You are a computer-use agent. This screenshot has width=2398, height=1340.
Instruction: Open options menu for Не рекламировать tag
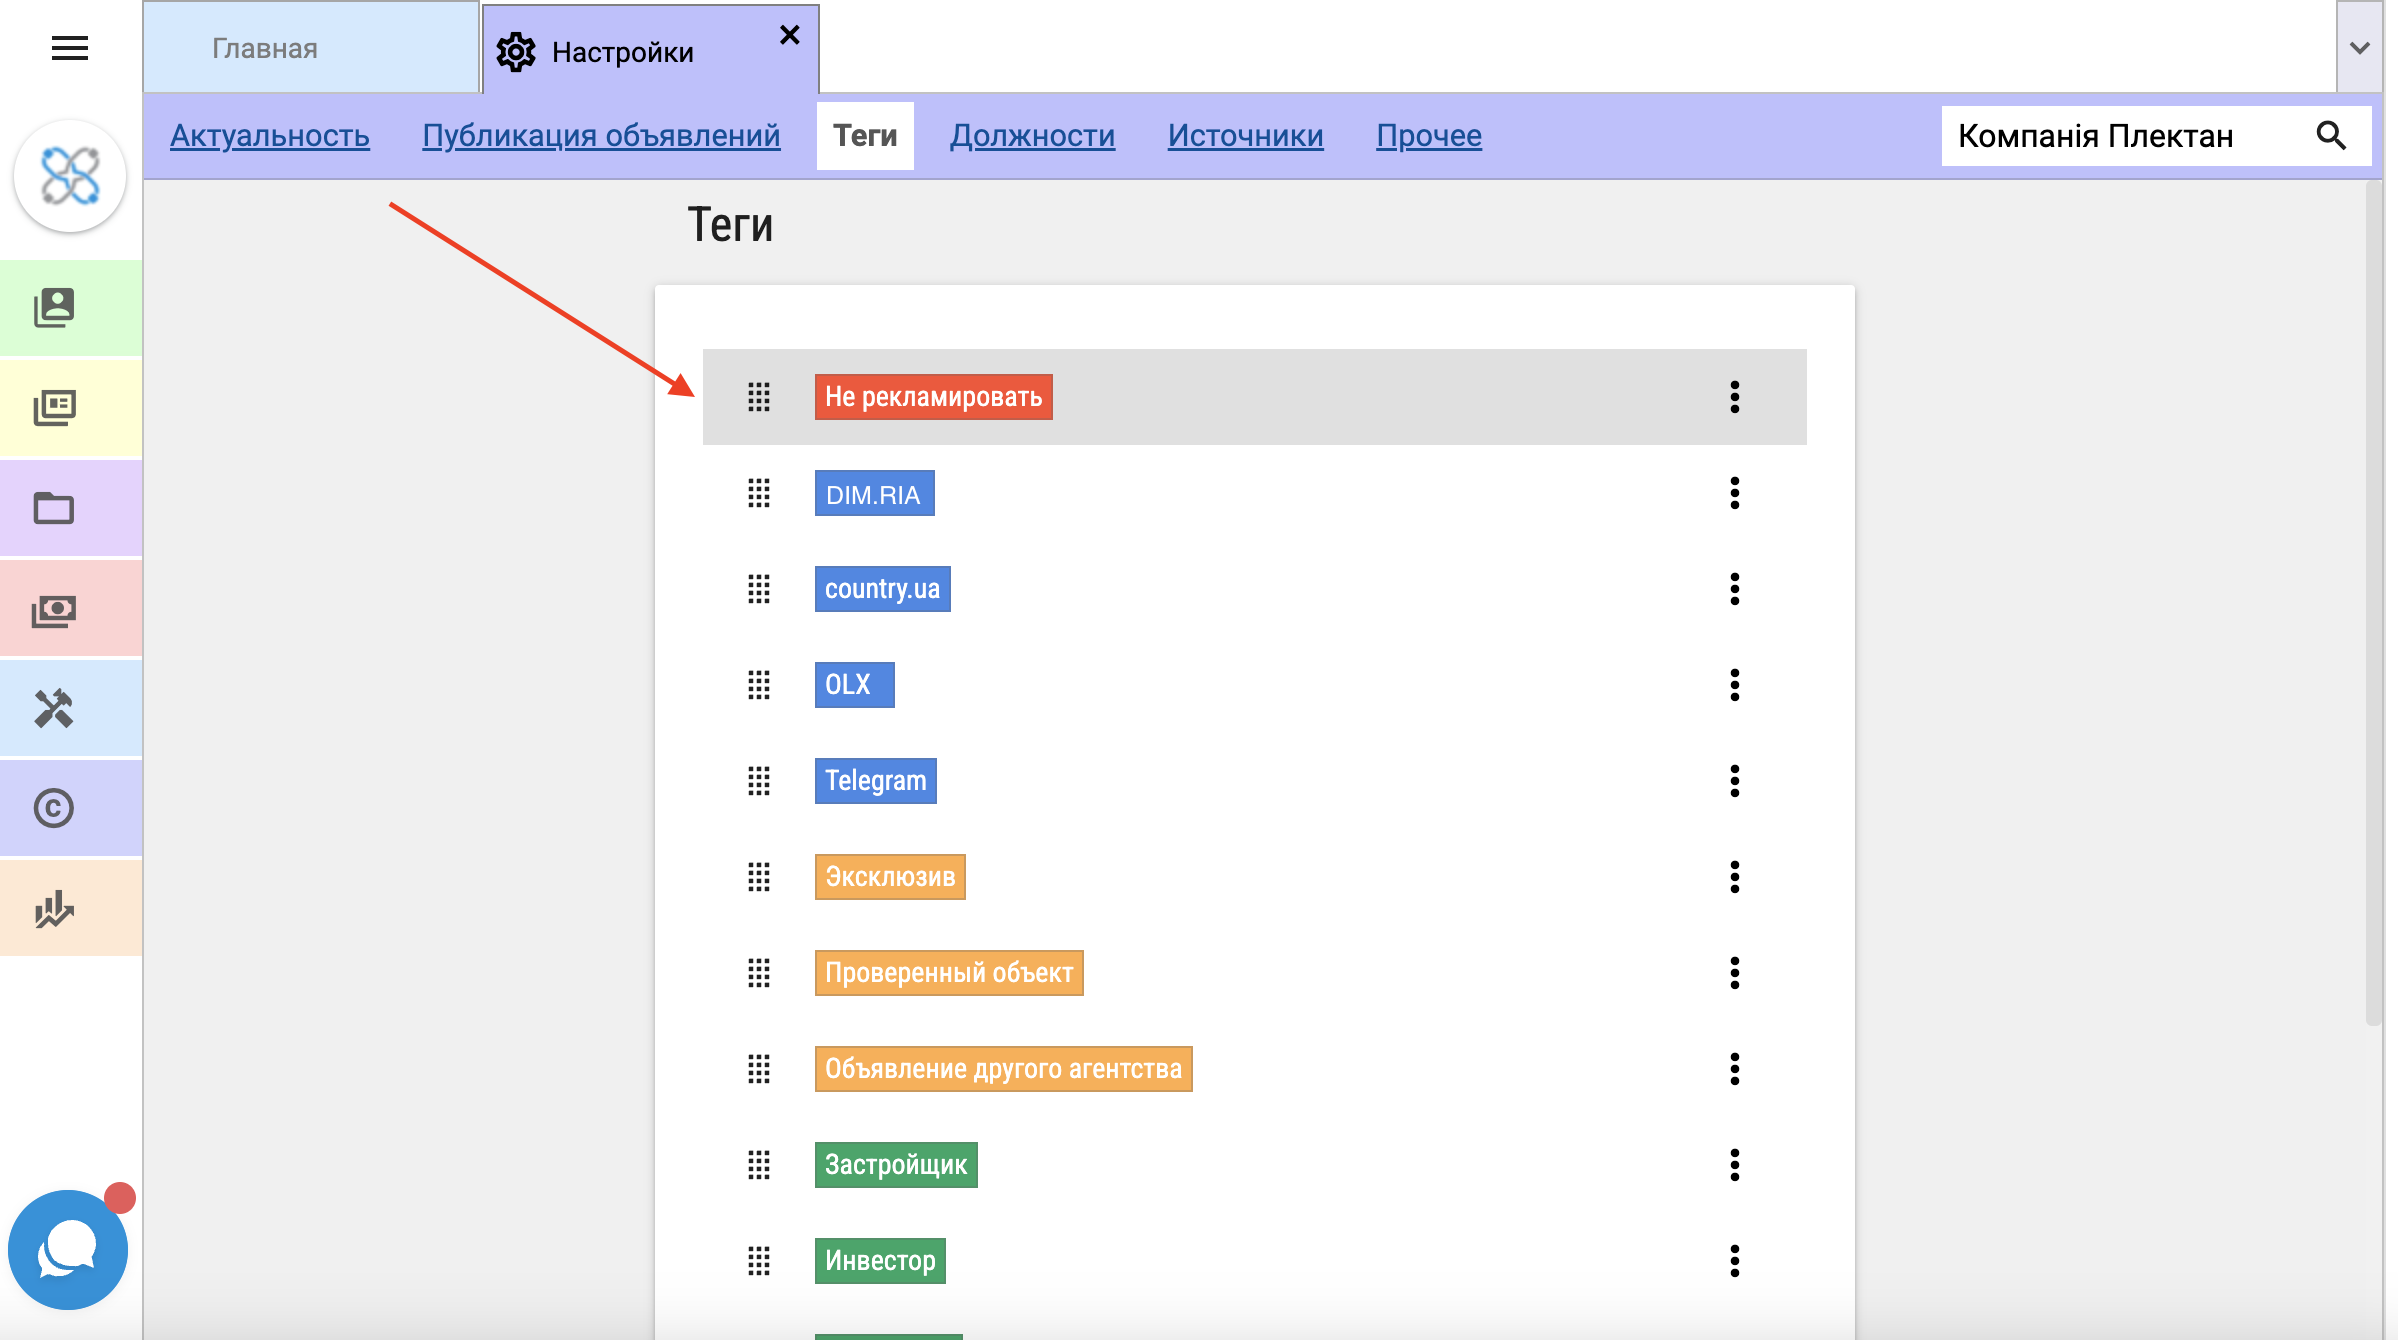pyautogui.click(x=1735, y=397)
